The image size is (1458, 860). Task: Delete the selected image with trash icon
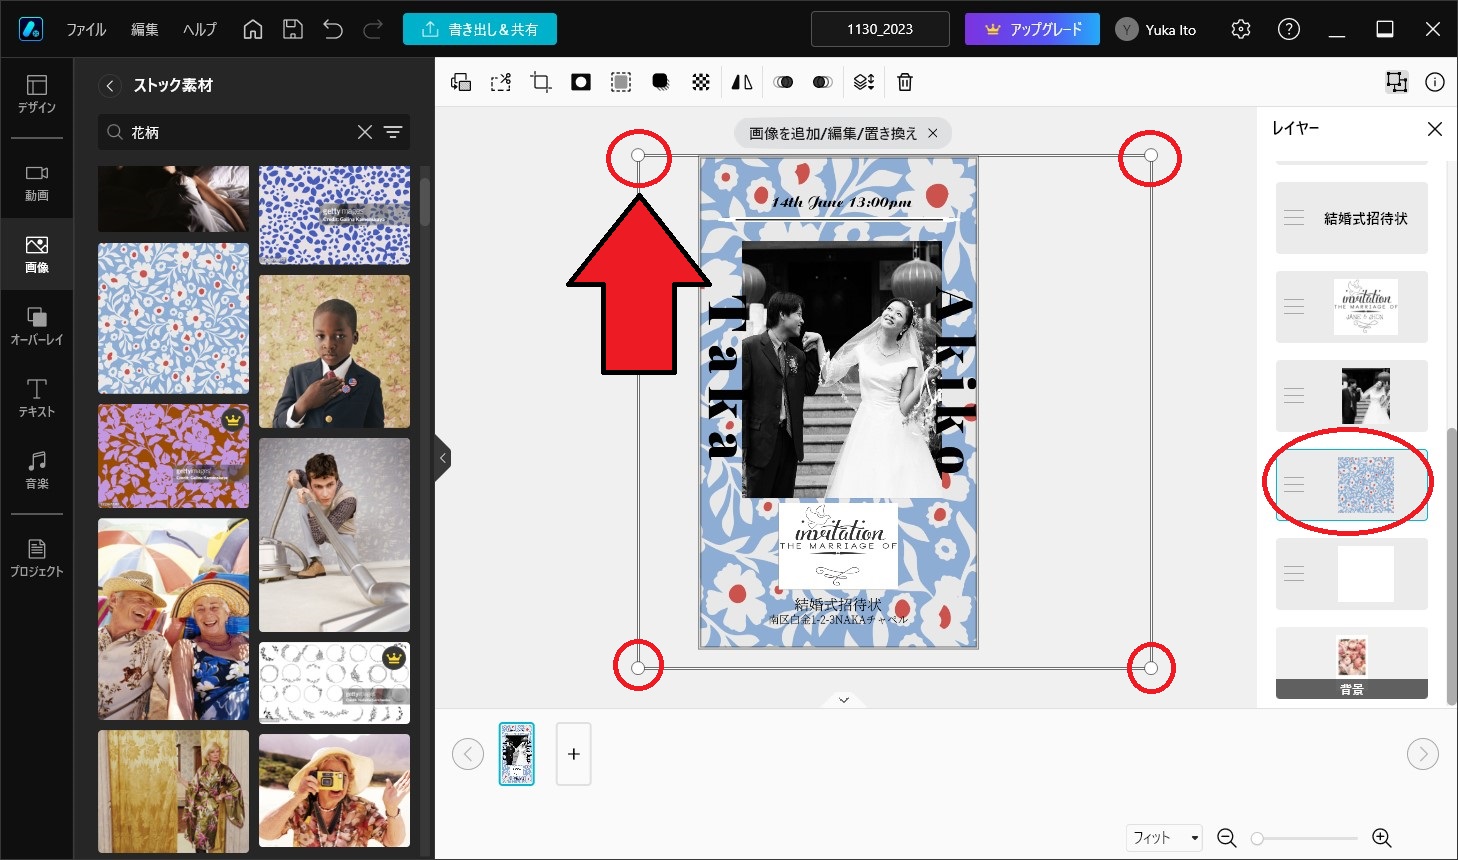coord(905,82)
